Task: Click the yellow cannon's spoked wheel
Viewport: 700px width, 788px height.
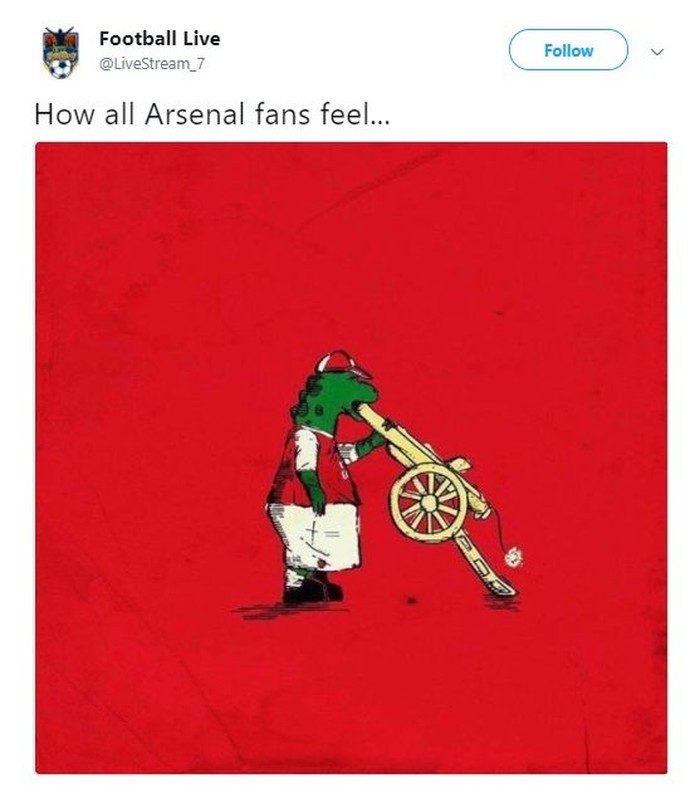Action: pyautogui.click(x=428, y=502)
